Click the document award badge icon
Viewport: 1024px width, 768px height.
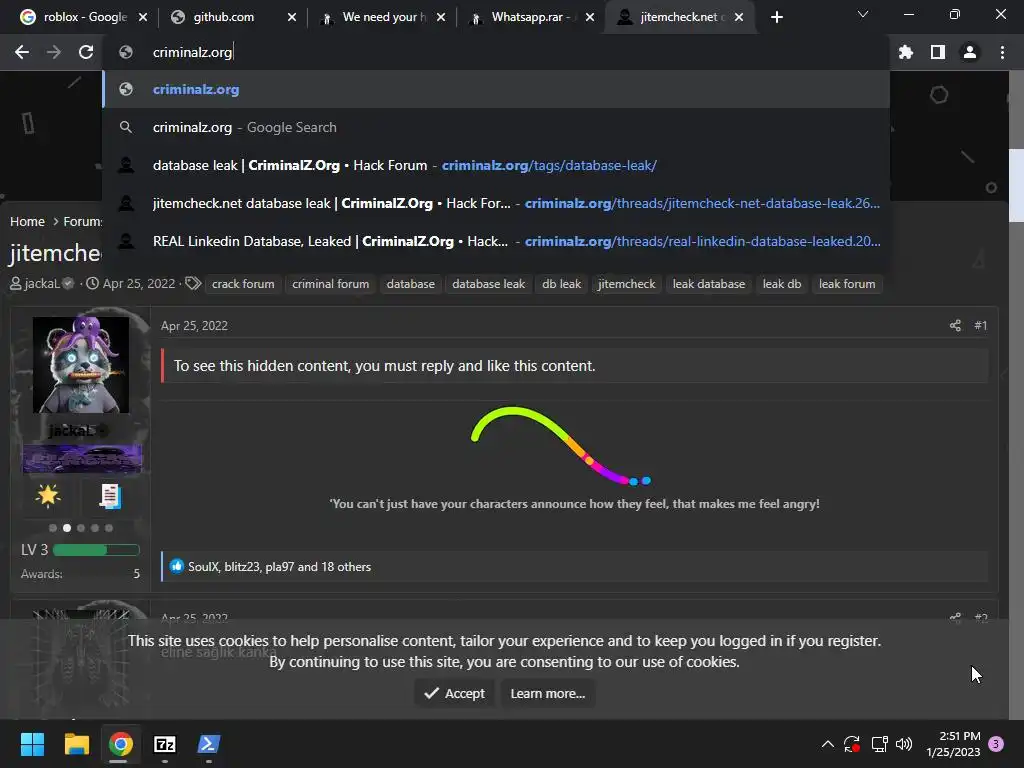(110, 496)
